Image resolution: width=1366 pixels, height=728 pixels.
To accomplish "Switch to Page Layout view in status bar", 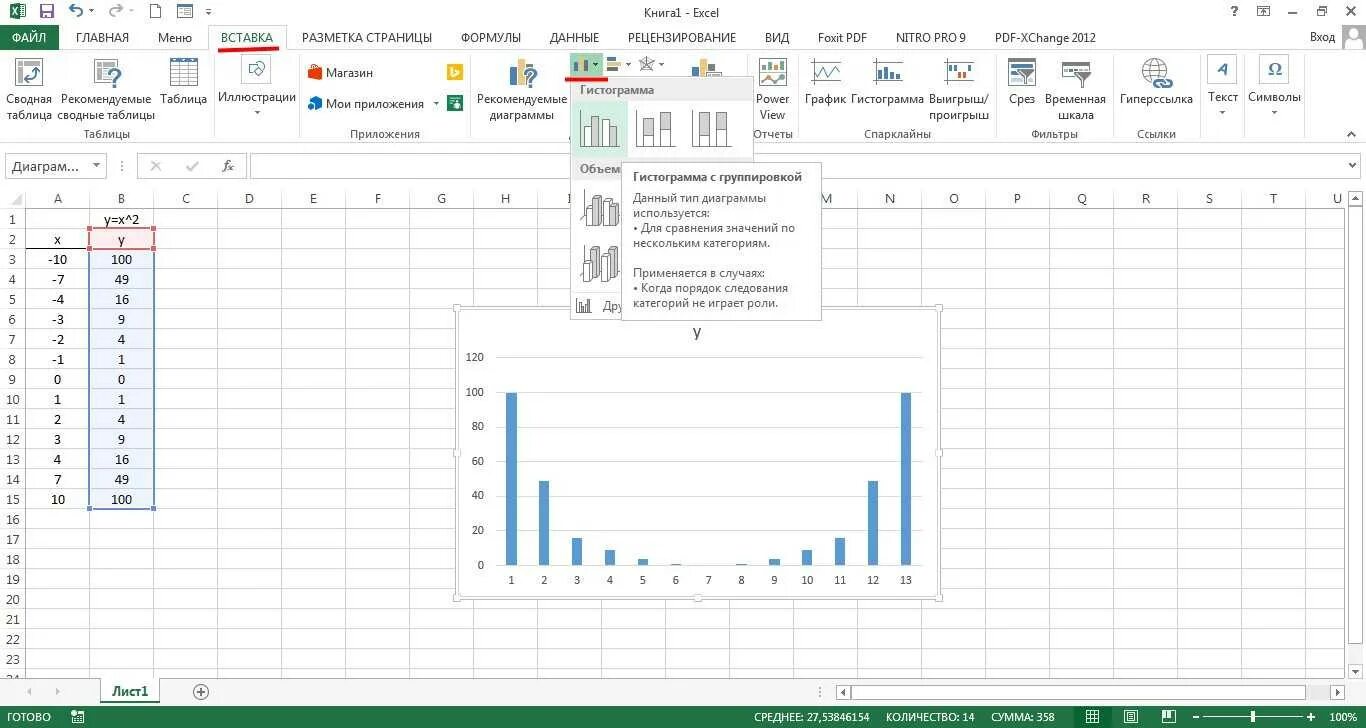I will (1130, 717).
